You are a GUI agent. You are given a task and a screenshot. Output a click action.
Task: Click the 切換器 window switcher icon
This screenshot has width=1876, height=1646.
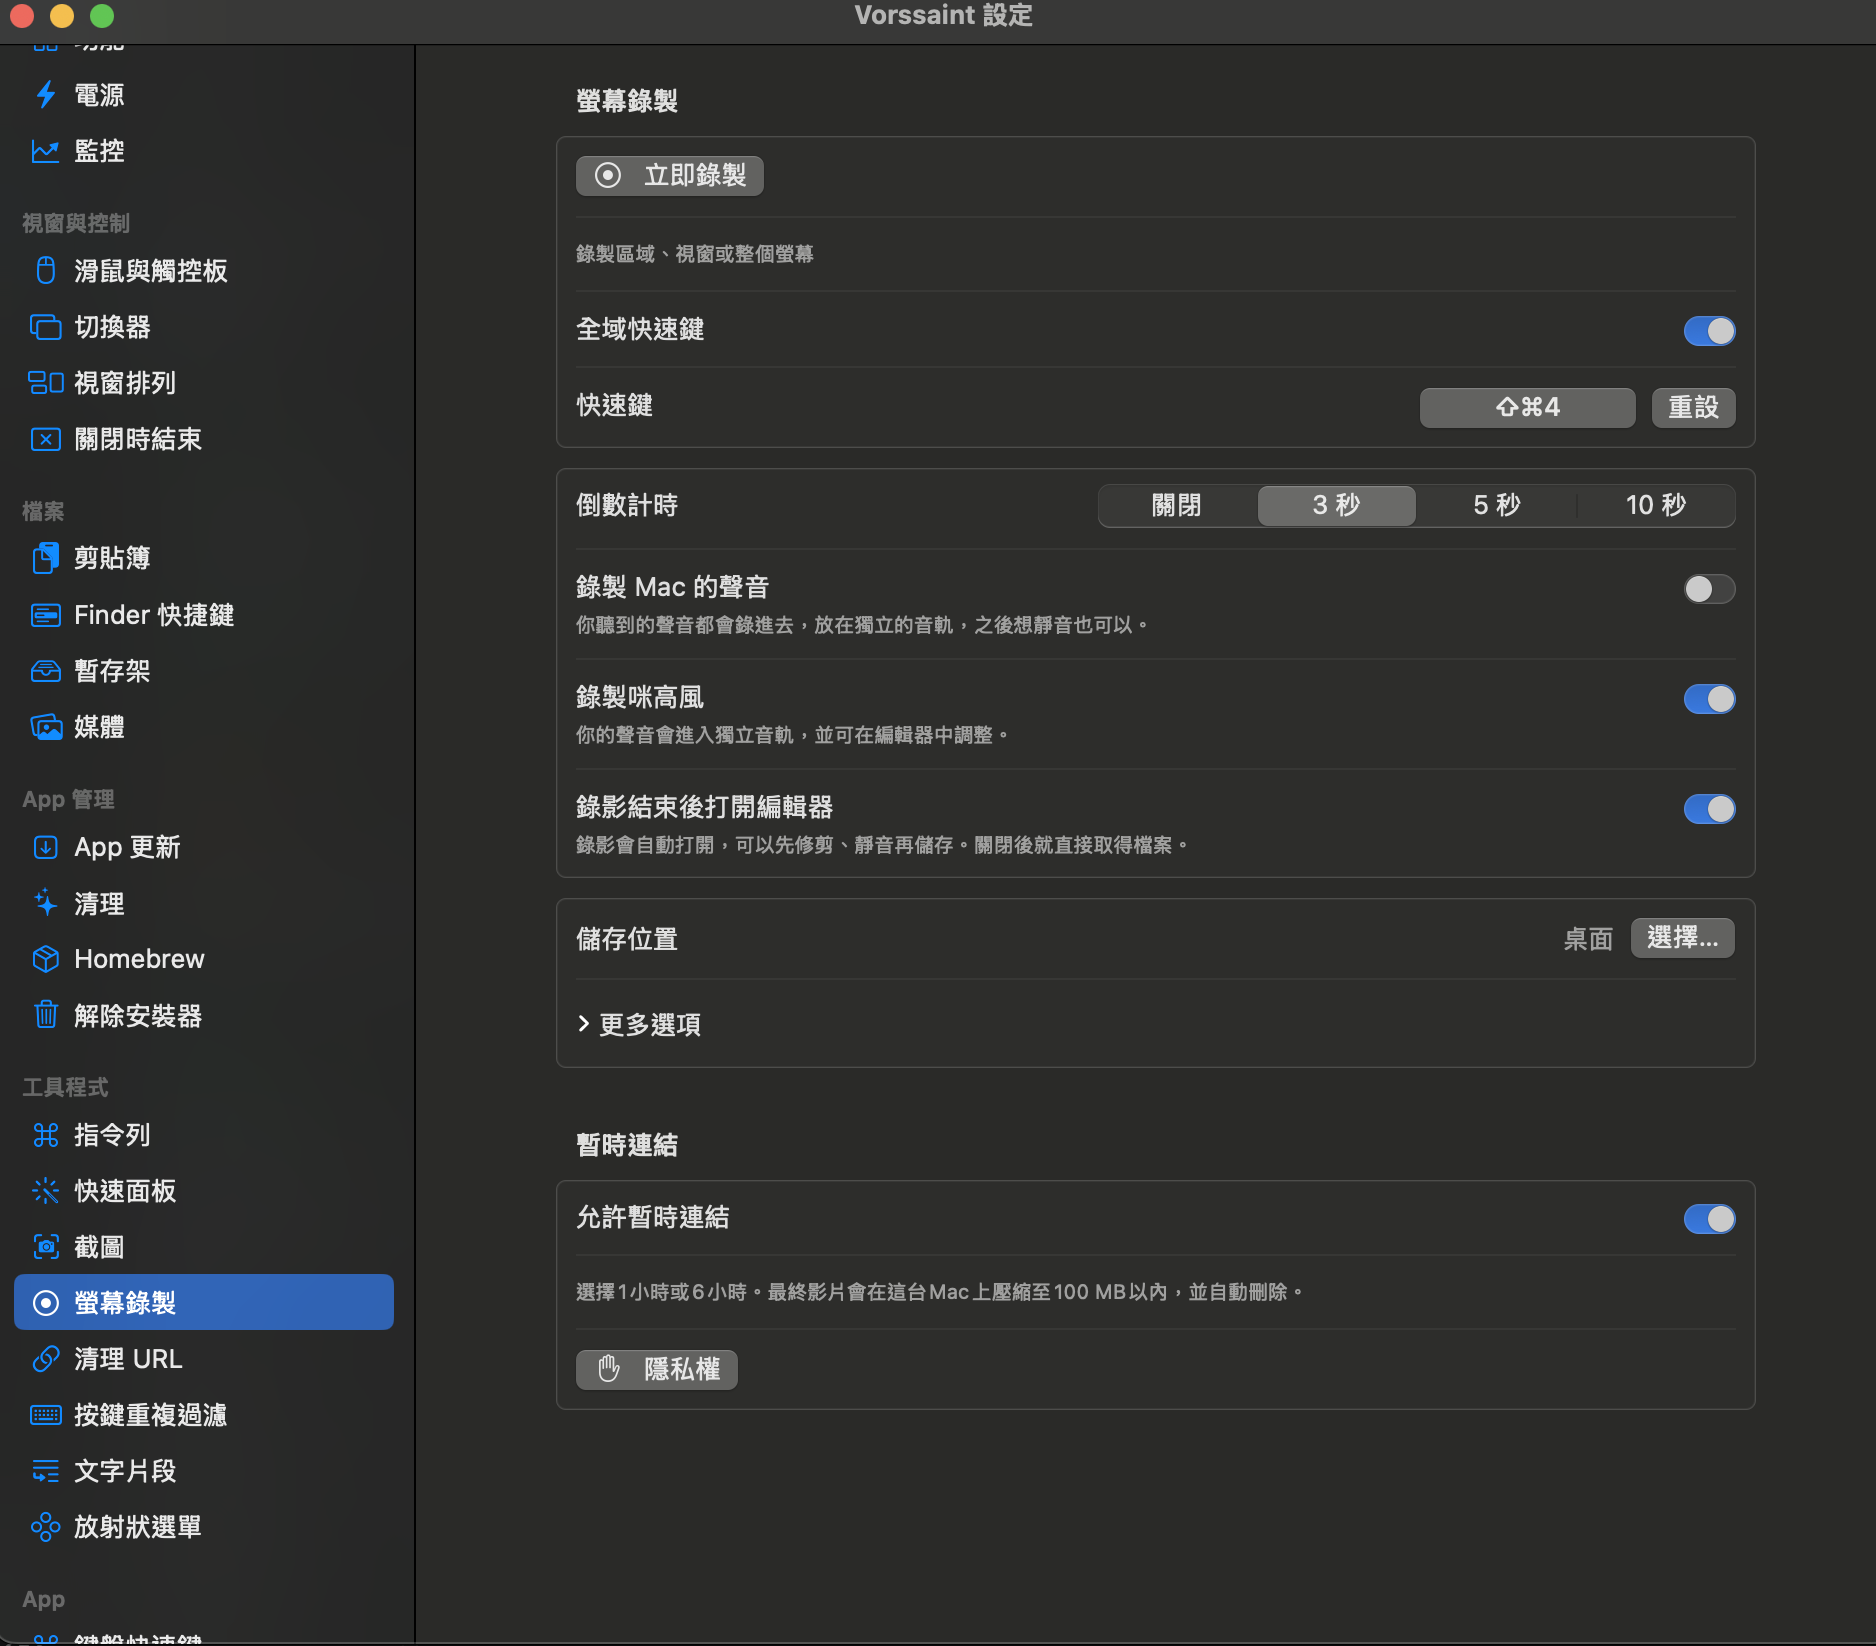(46, 327)
